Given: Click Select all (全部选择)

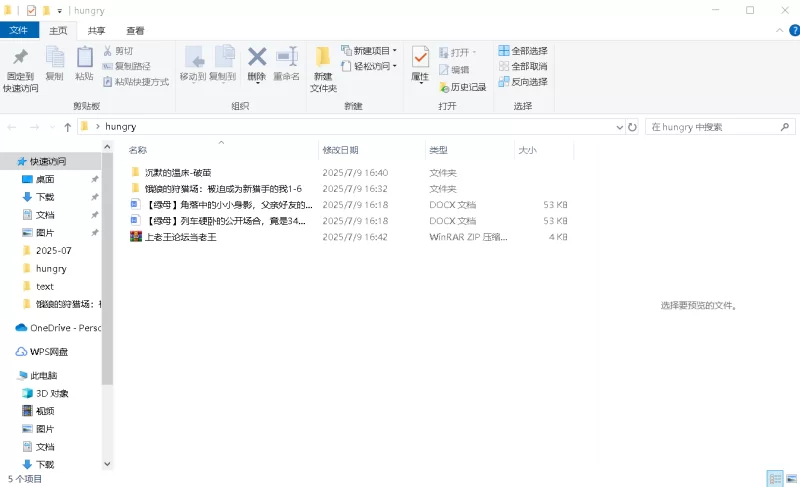Looking at the screenshot, I should (523, 50).
